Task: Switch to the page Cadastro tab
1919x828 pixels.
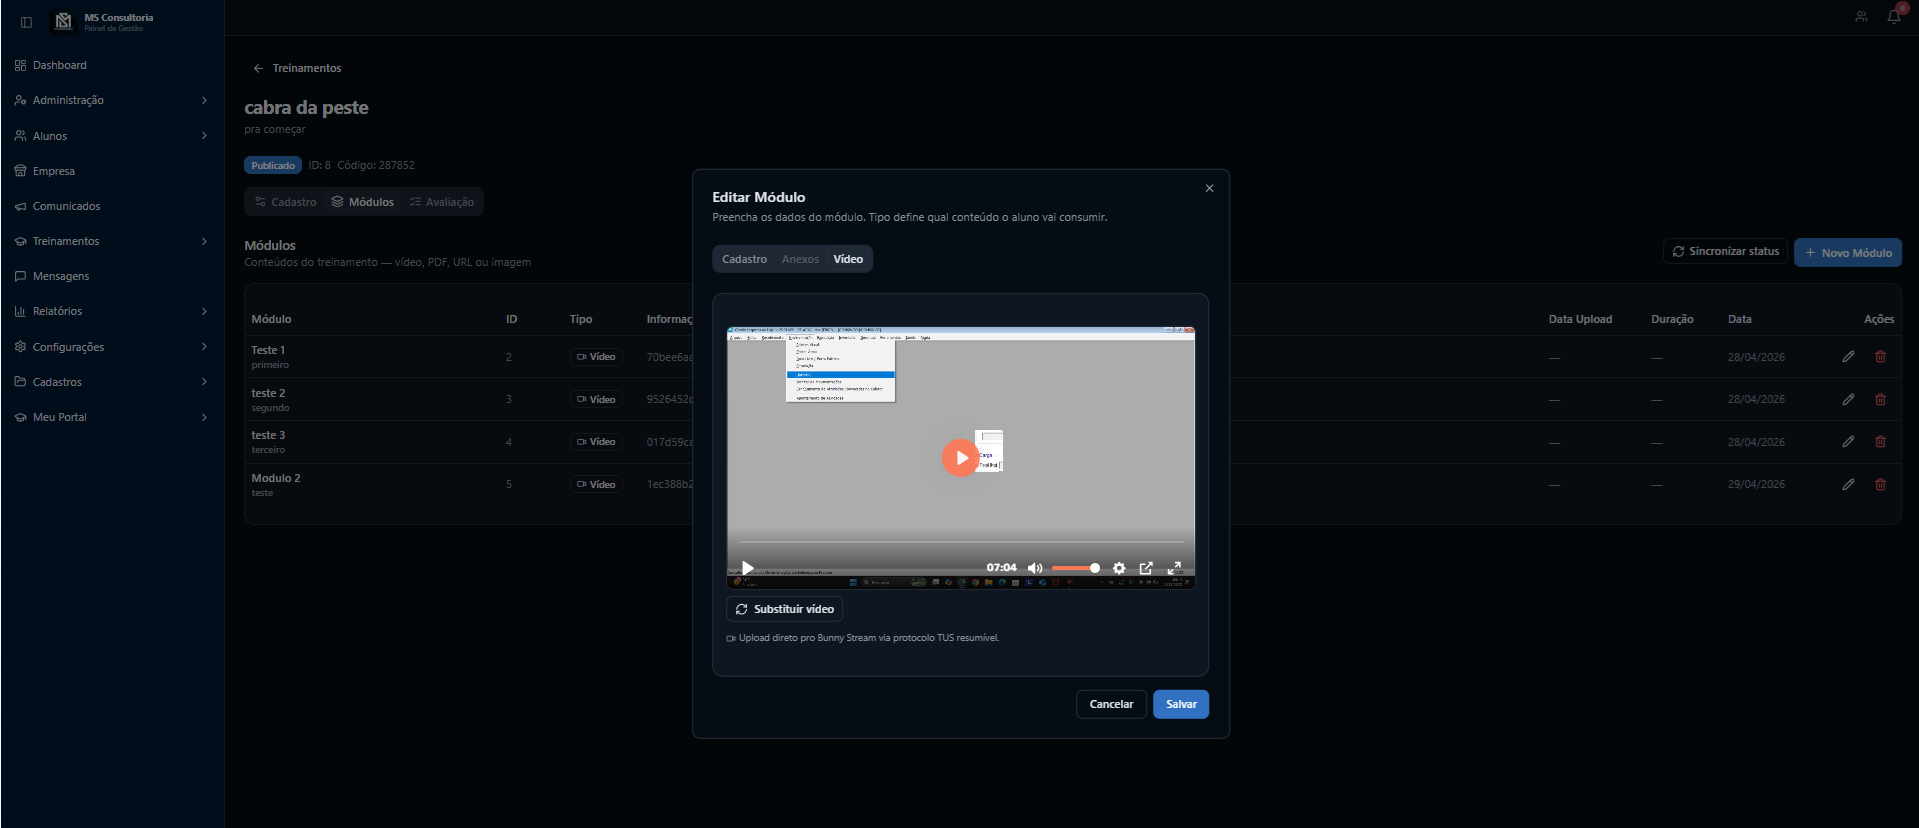Action: click(286, 202)
